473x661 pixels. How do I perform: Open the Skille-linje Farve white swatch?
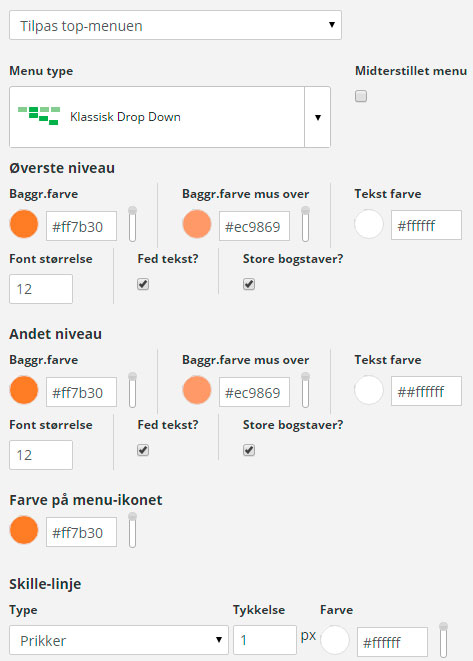click(x=335, y=640)
